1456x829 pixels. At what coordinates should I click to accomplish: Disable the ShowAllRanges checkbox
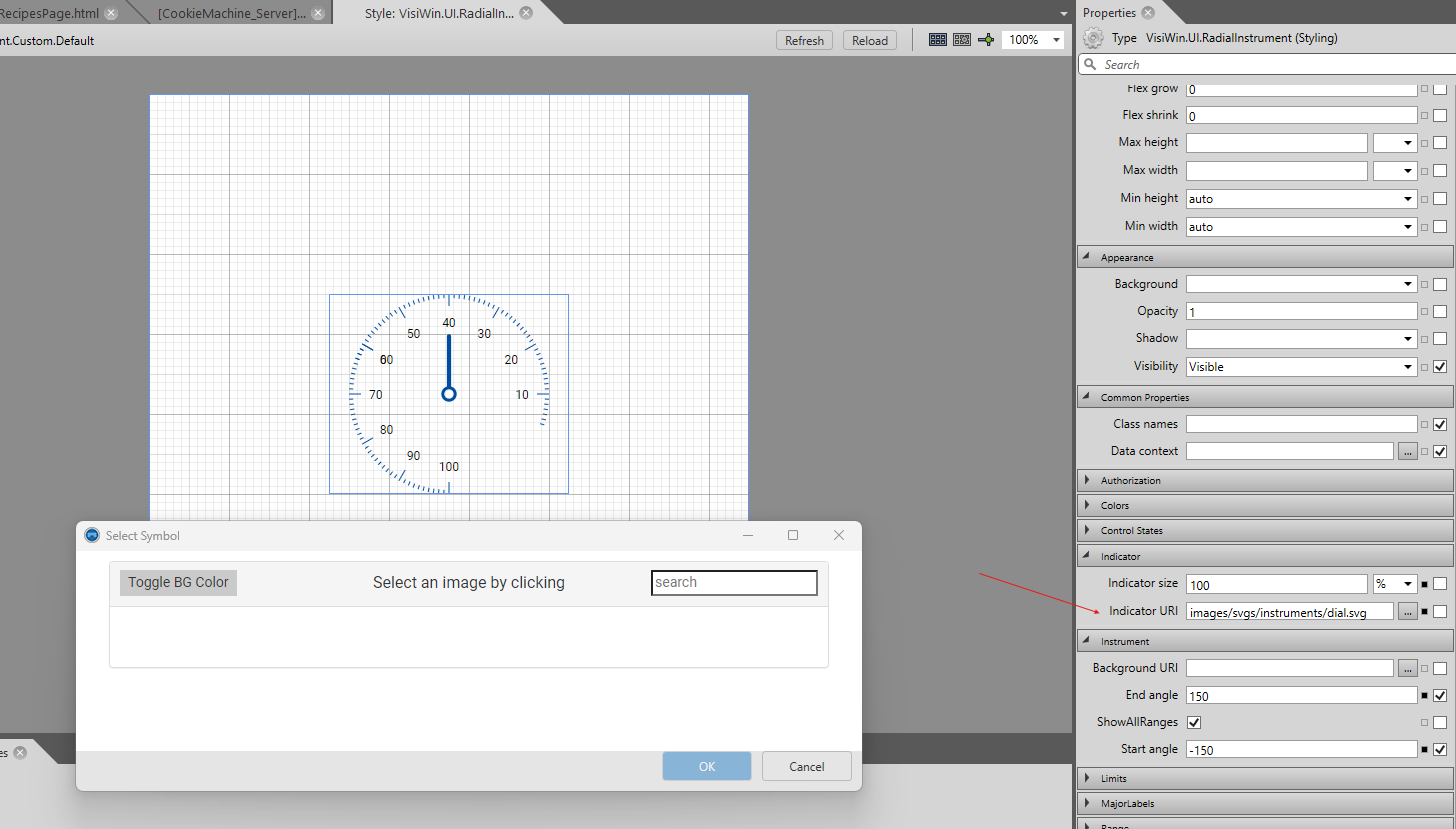coord(1193,721)
